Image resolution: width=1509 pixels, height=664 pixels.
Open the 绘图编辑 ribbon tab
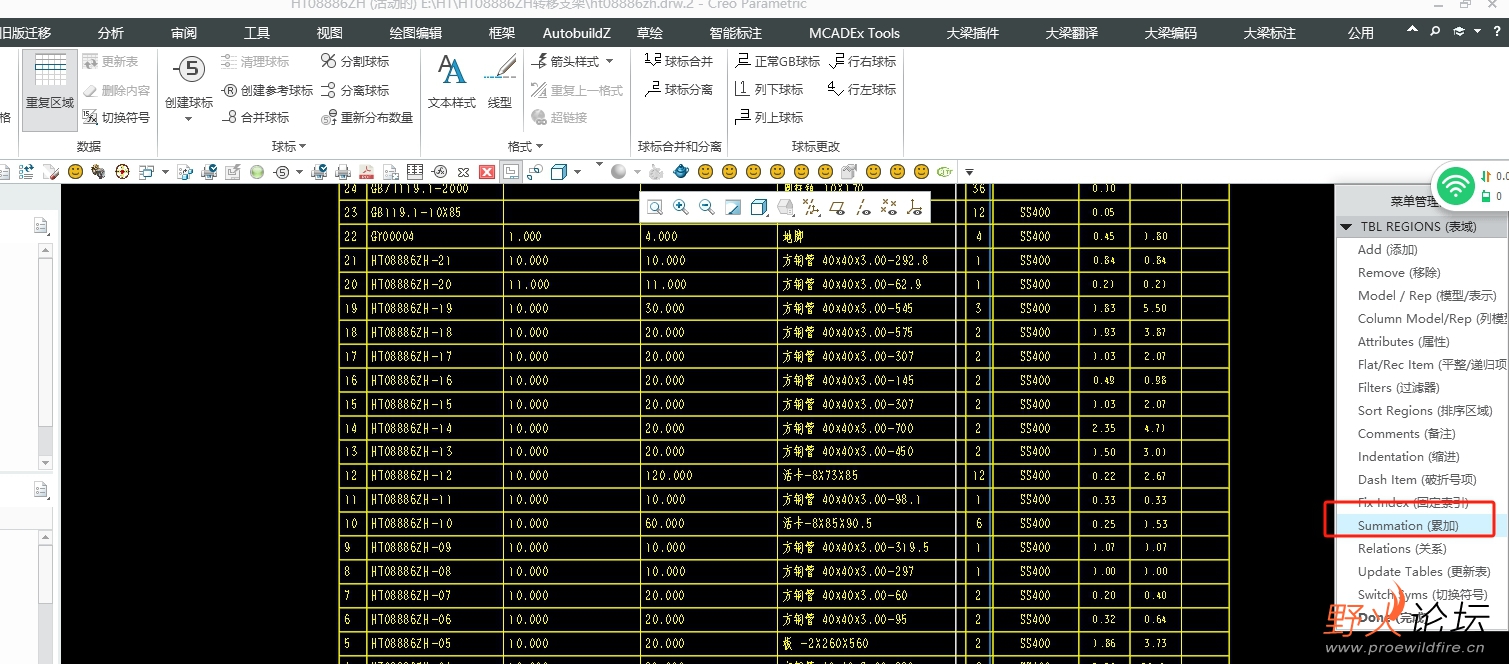[x=416, y=33]
